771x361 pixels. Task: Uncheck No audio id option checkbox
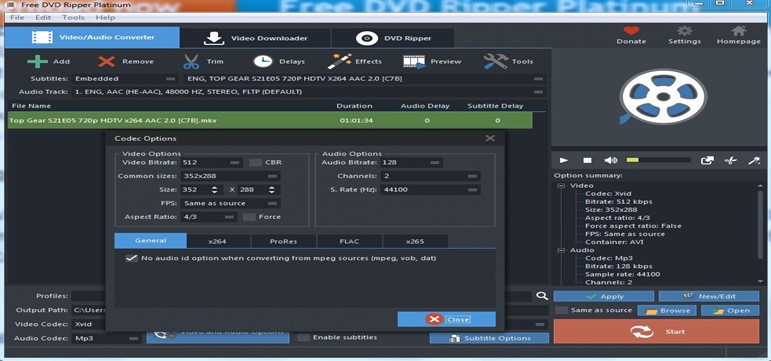click(131, 258)
